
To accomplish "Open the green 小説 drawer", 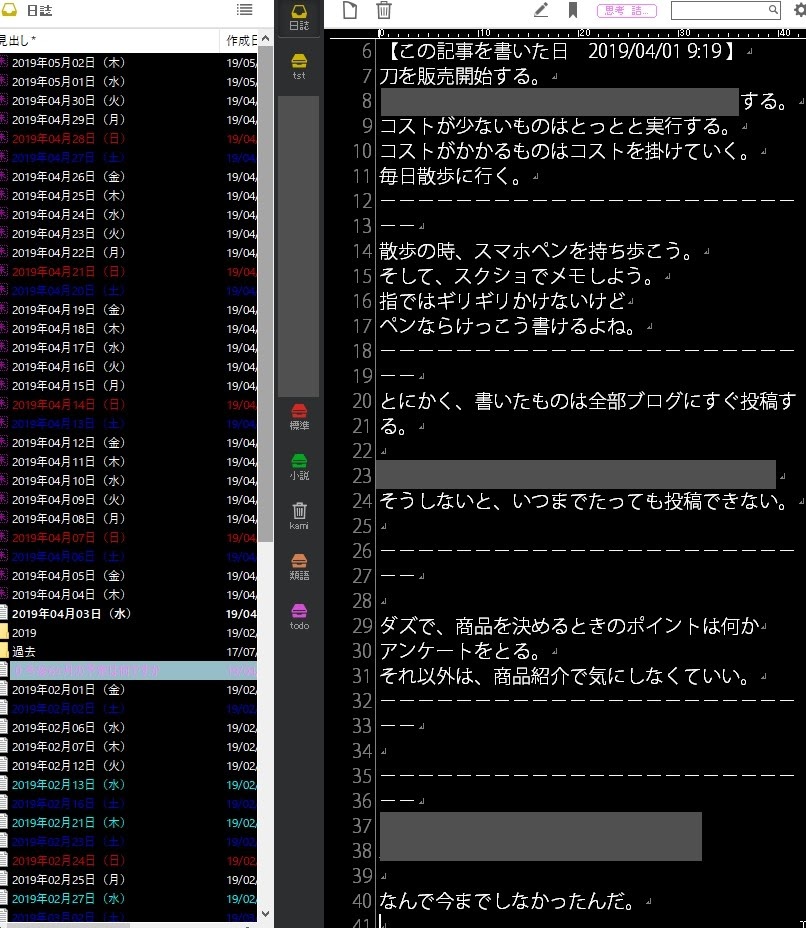I will click(x=298, y=466).
